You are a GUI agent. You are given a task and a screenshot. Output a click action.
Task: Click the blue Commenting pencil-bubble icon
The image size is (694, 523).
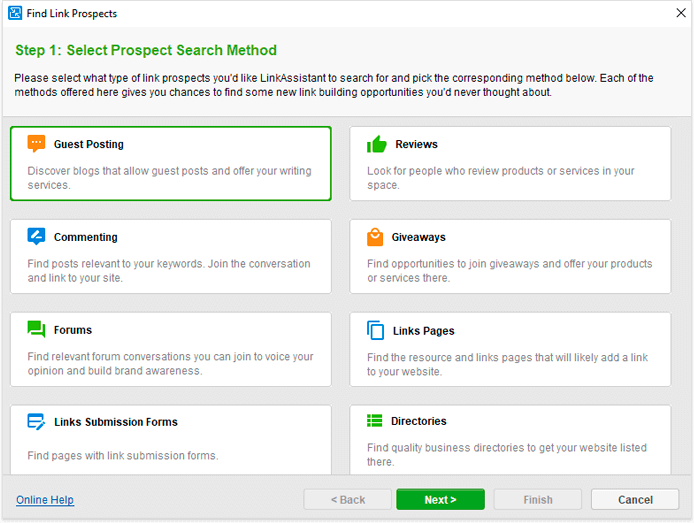pos(36,236)
